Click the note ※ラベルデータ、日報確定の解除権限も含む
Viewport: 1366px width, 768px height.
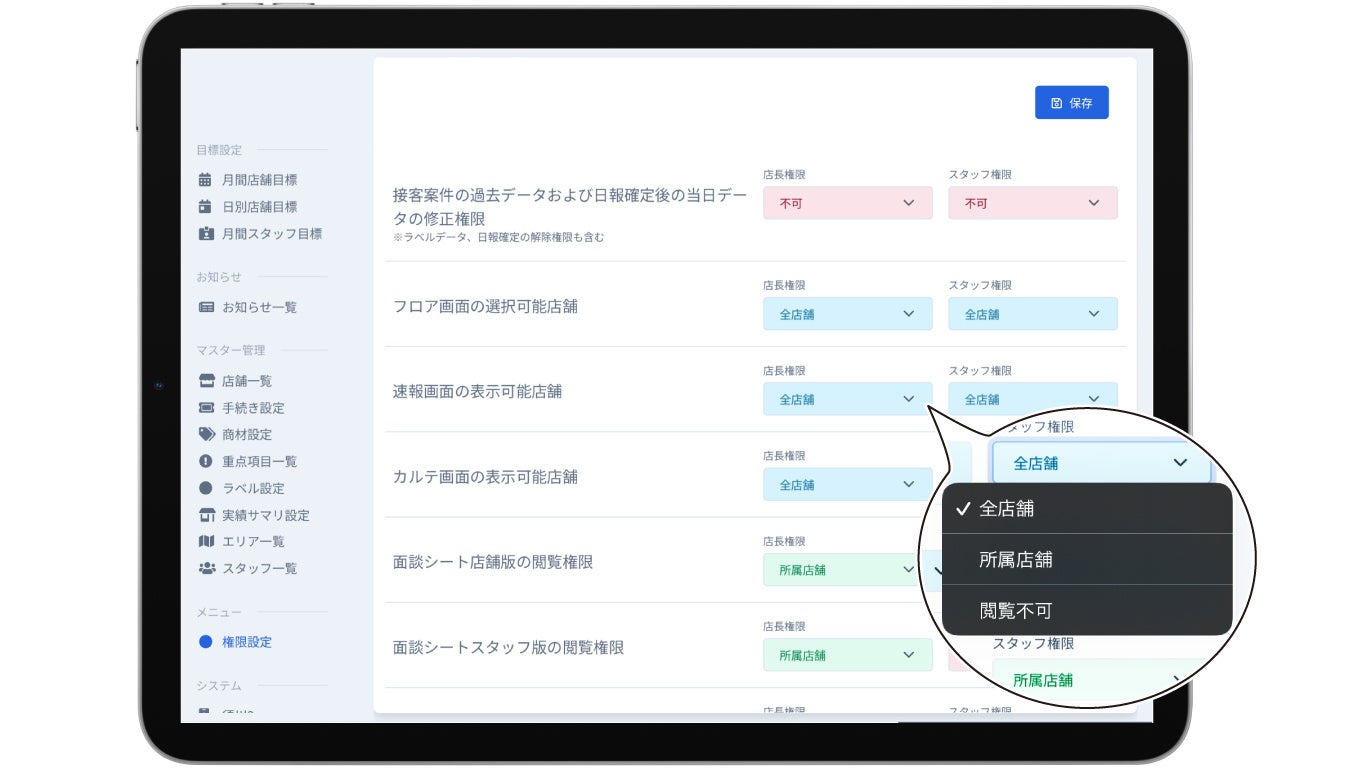498,237
